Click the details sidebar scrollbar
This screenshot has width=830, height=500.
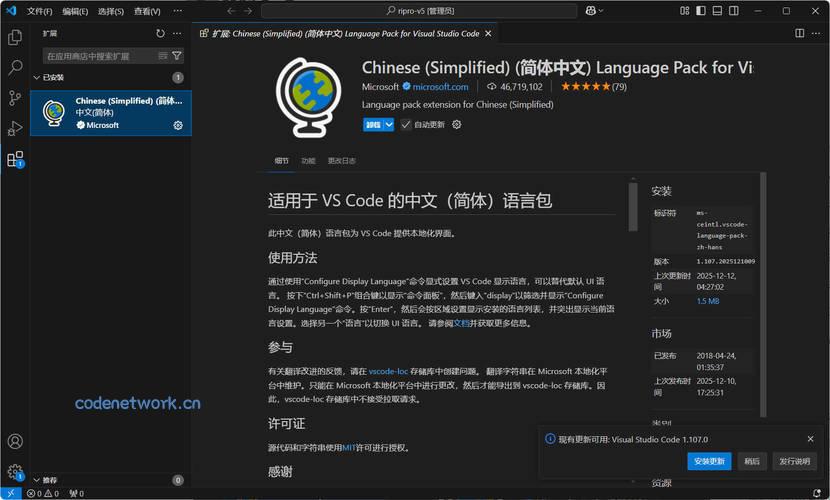pos(763,295)
